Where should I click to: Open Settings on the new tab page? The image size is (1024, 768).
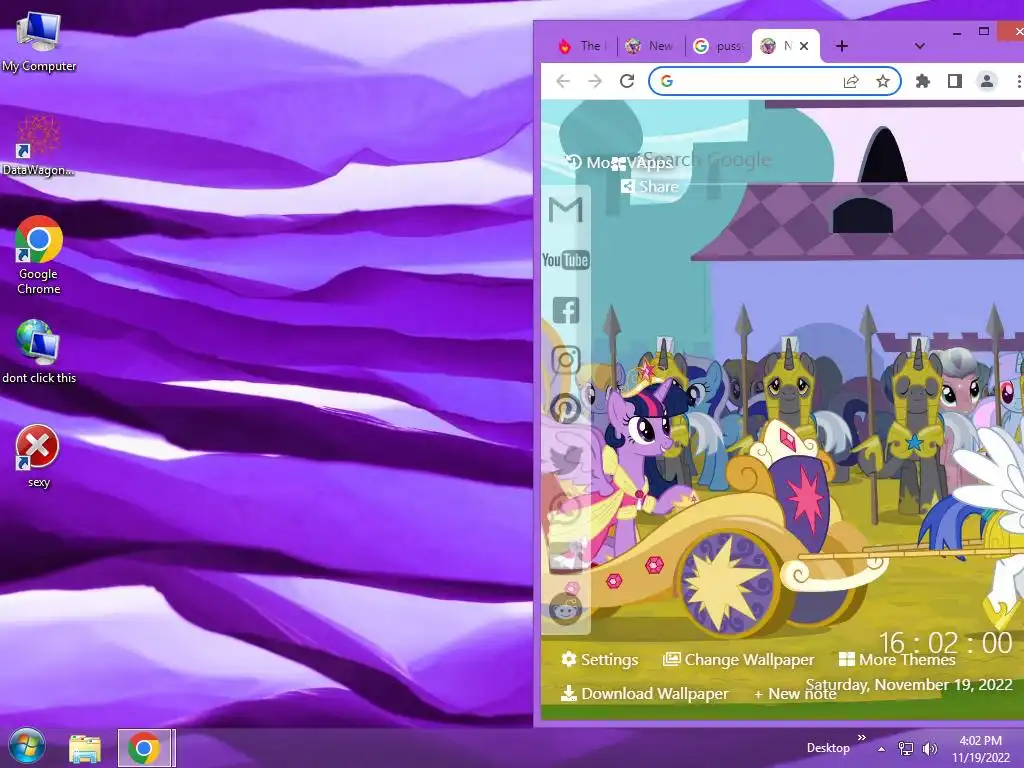click(x=600, y=660)
